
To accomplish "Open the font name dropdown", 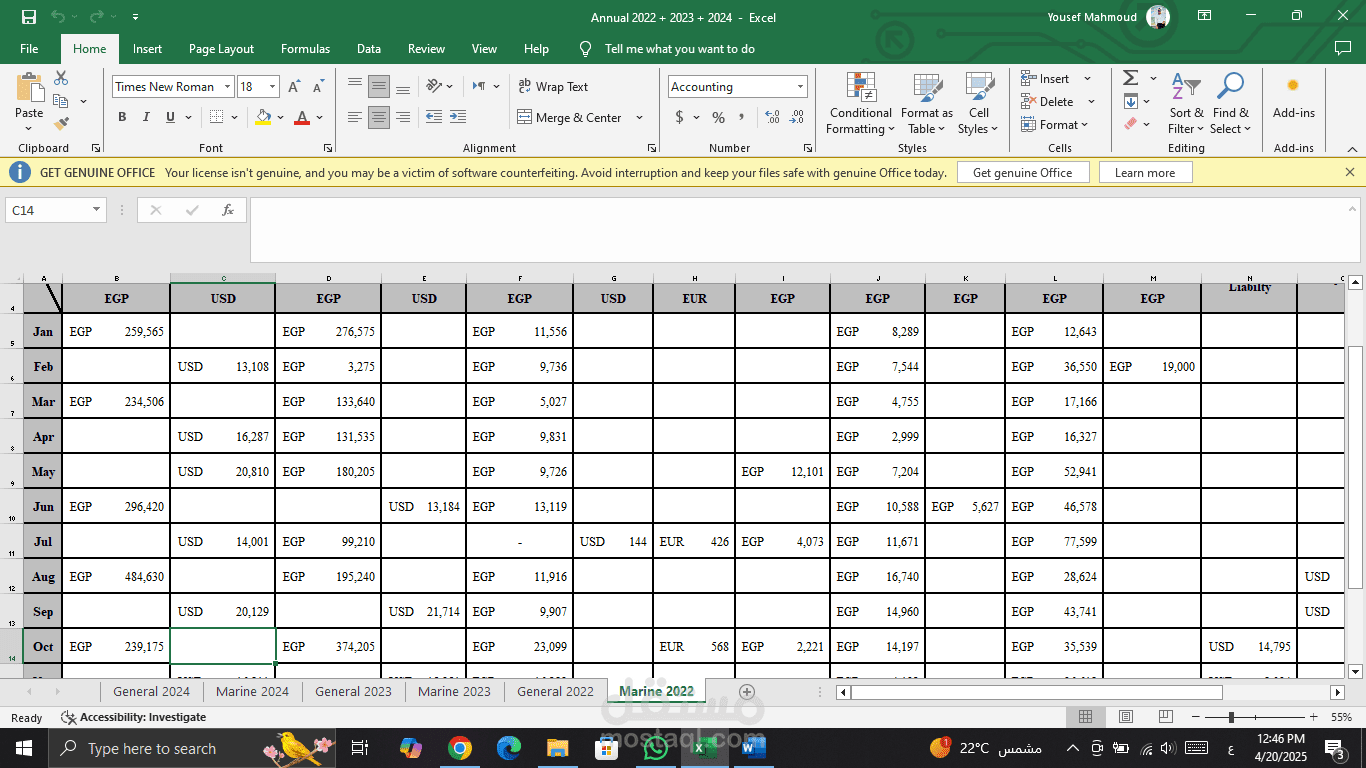I will point(227,87).
